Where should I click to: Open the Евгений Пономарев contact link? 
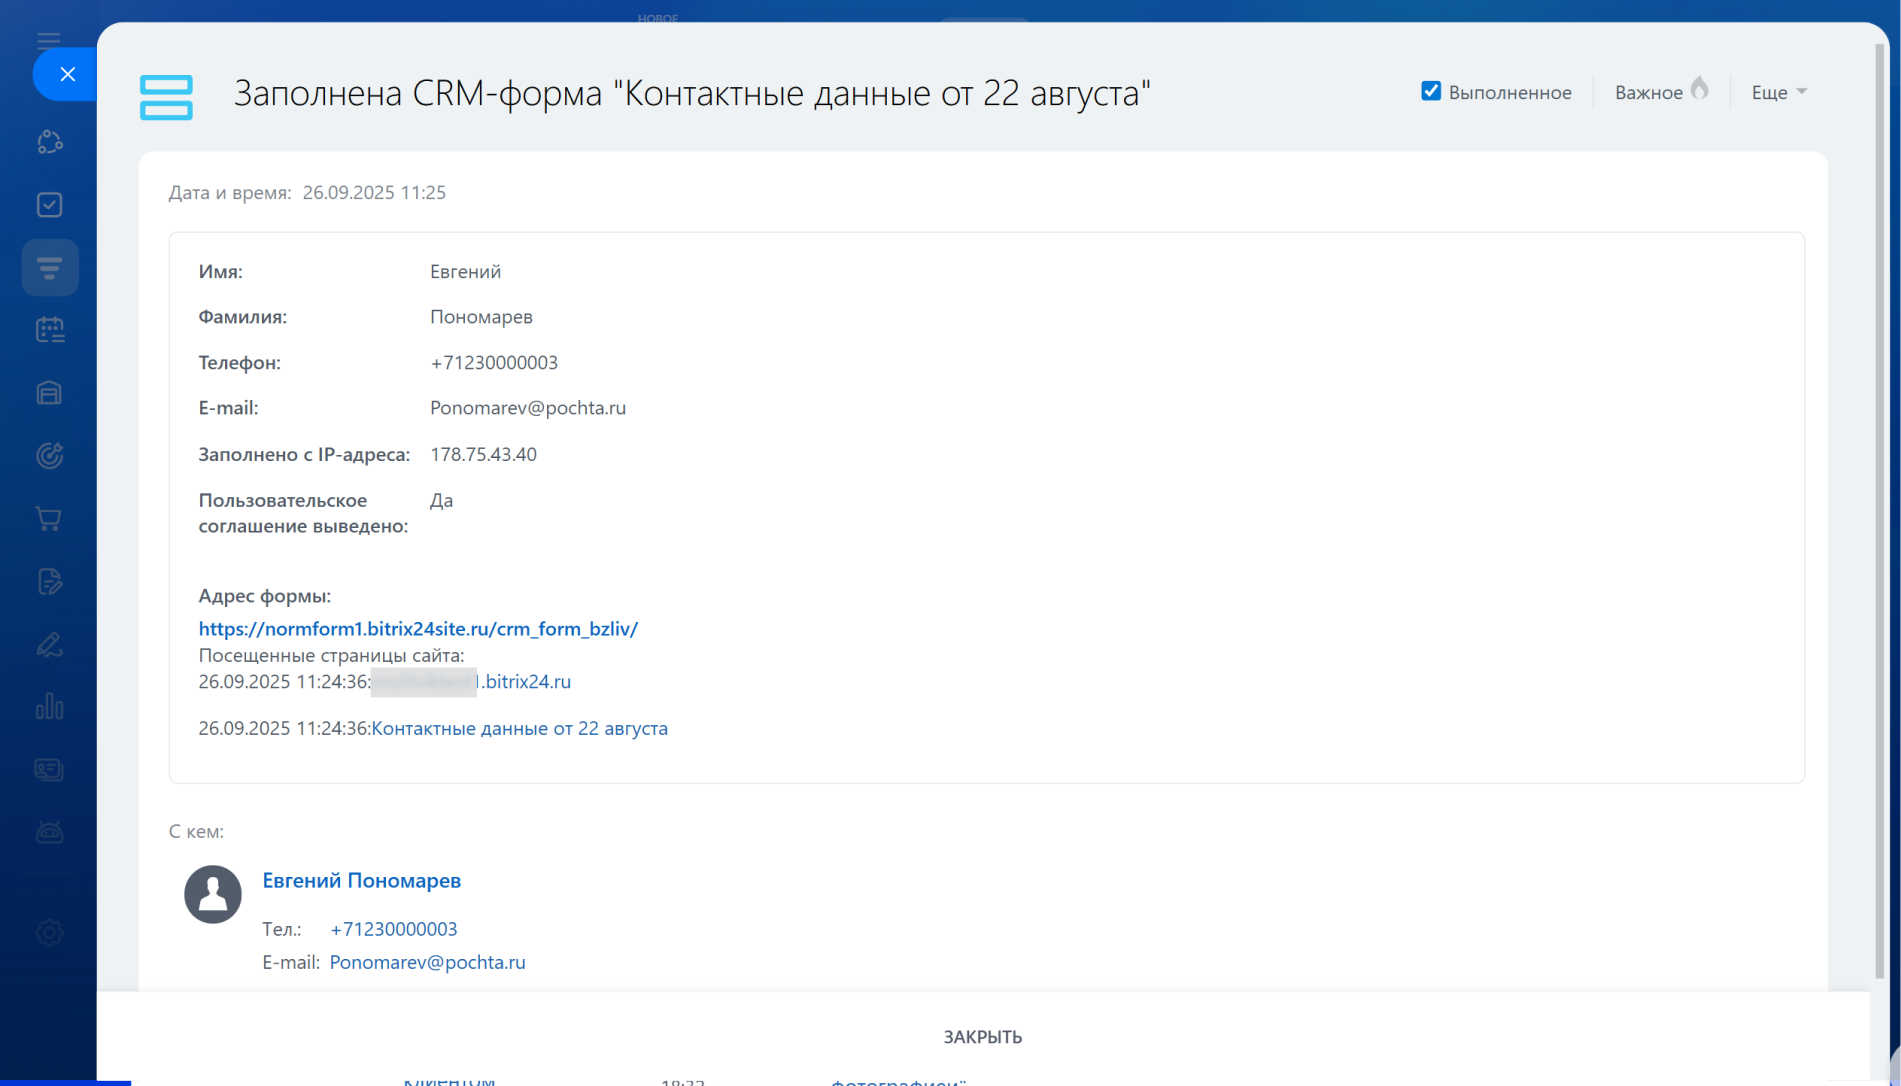[x=361, y=881]
